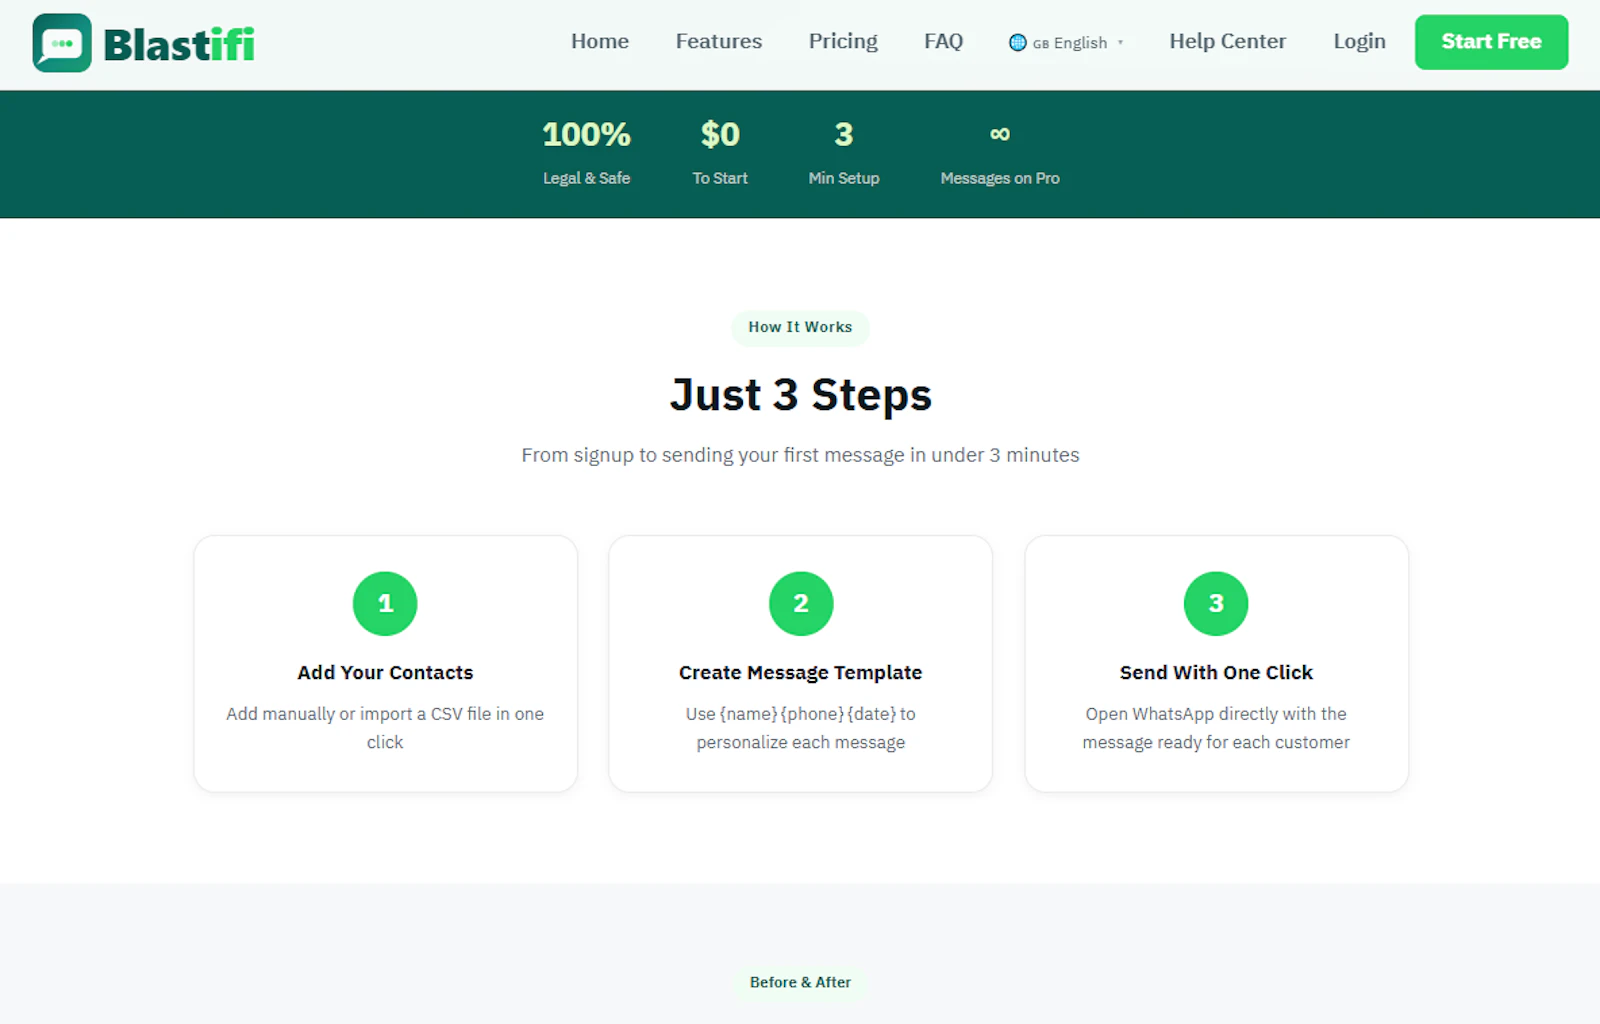Click the 'Open WhatsApp directly' description
Screen dimensions: 1600x1024
pos(1216,728)
